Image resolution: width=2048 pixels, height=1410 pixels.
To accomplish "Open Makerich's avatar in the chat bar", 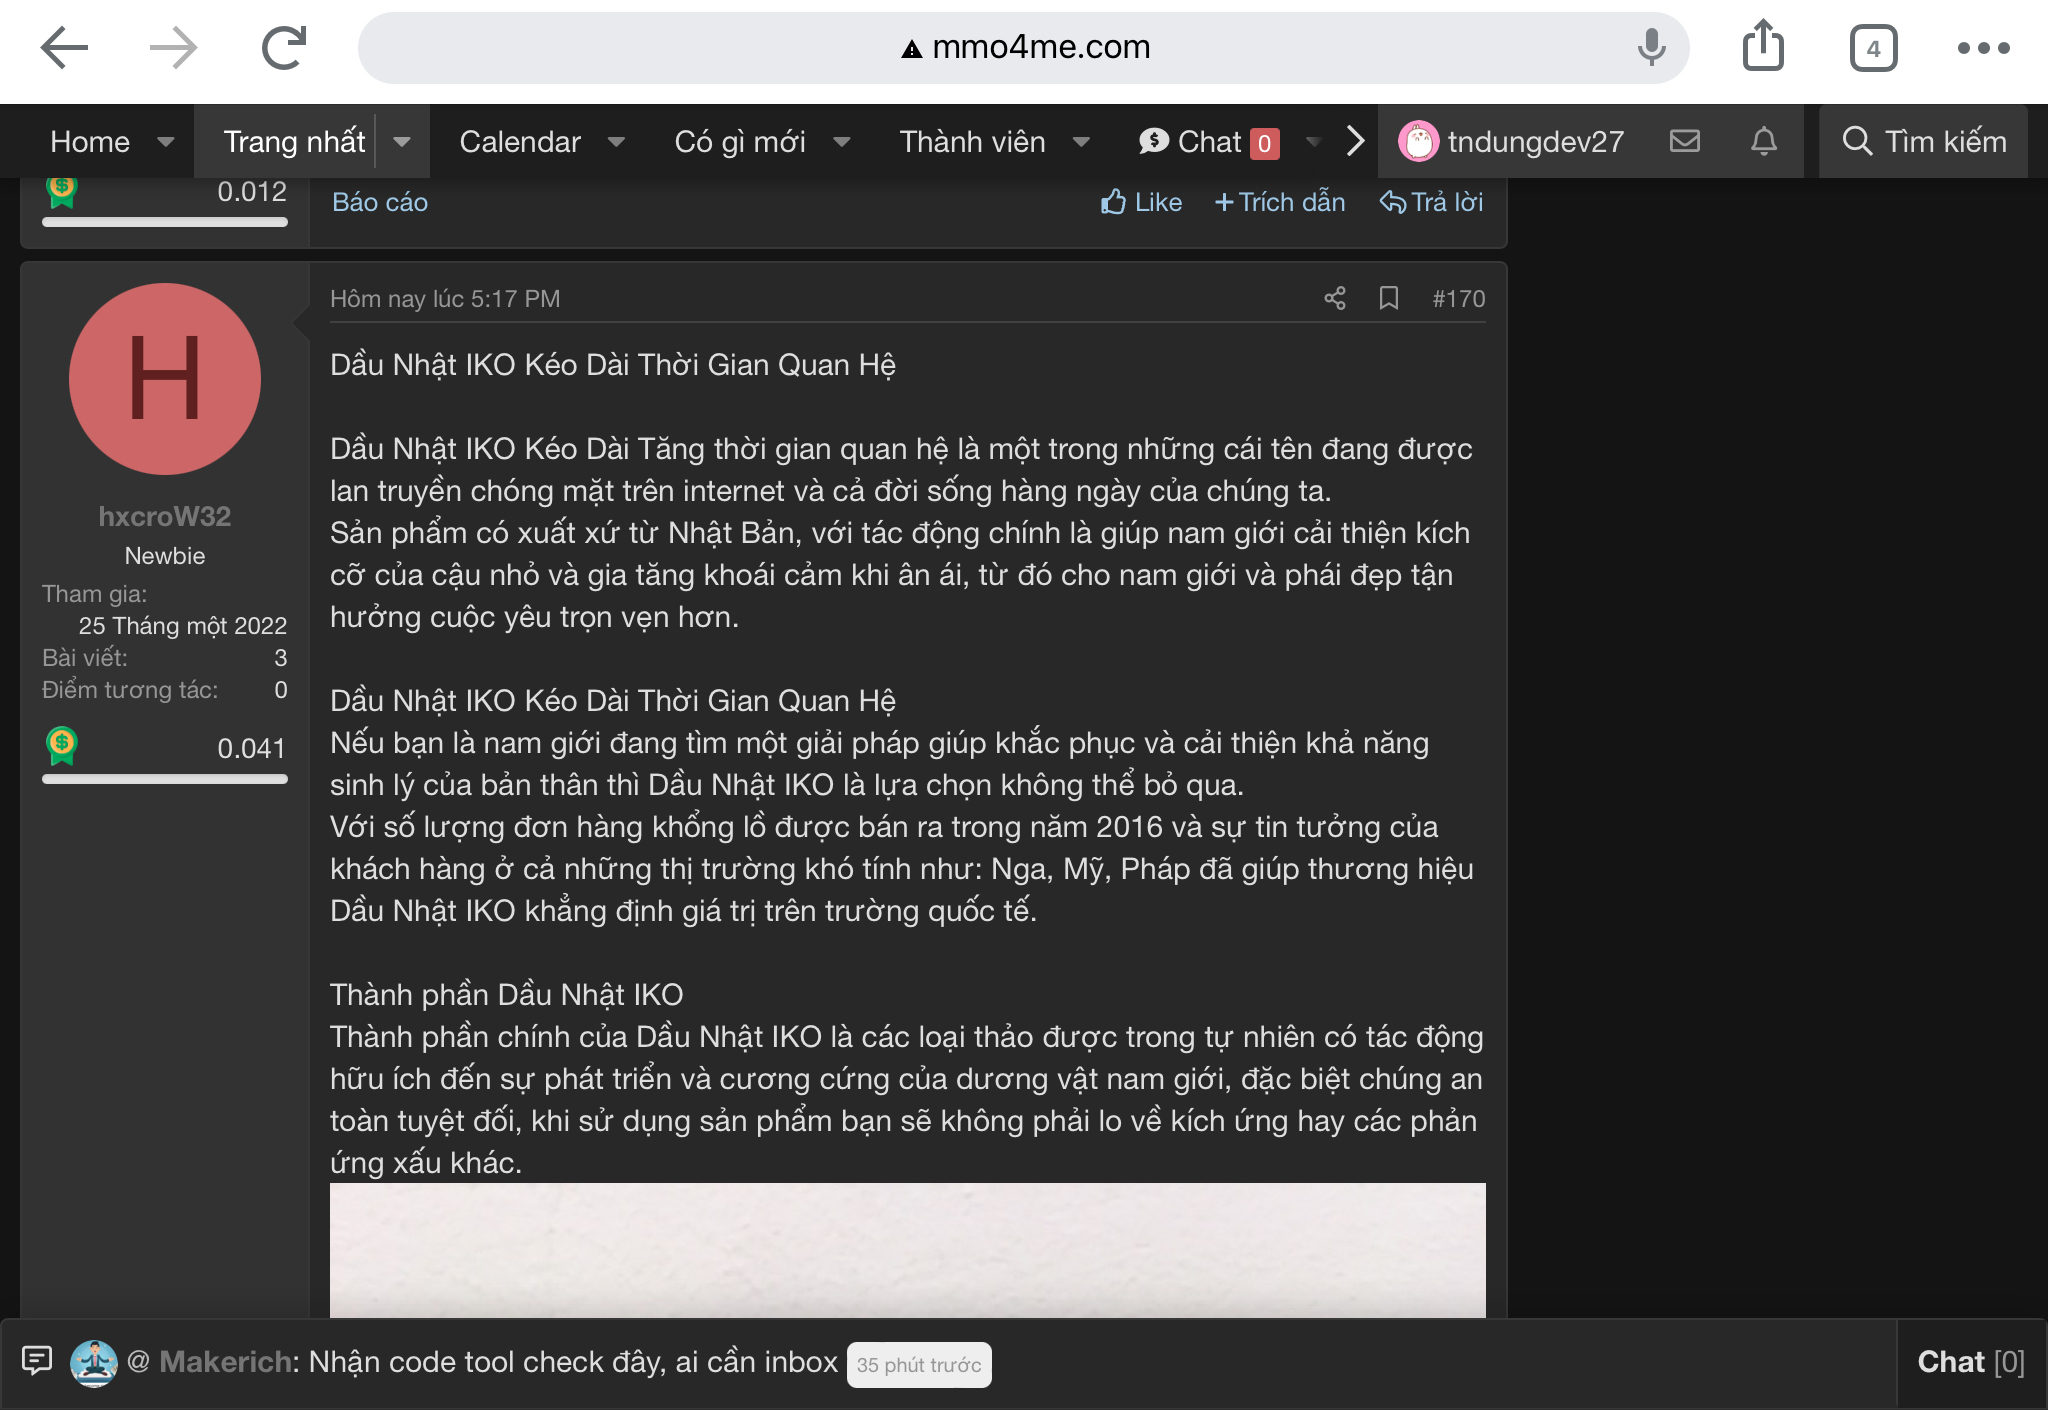I will (94, 1363).
